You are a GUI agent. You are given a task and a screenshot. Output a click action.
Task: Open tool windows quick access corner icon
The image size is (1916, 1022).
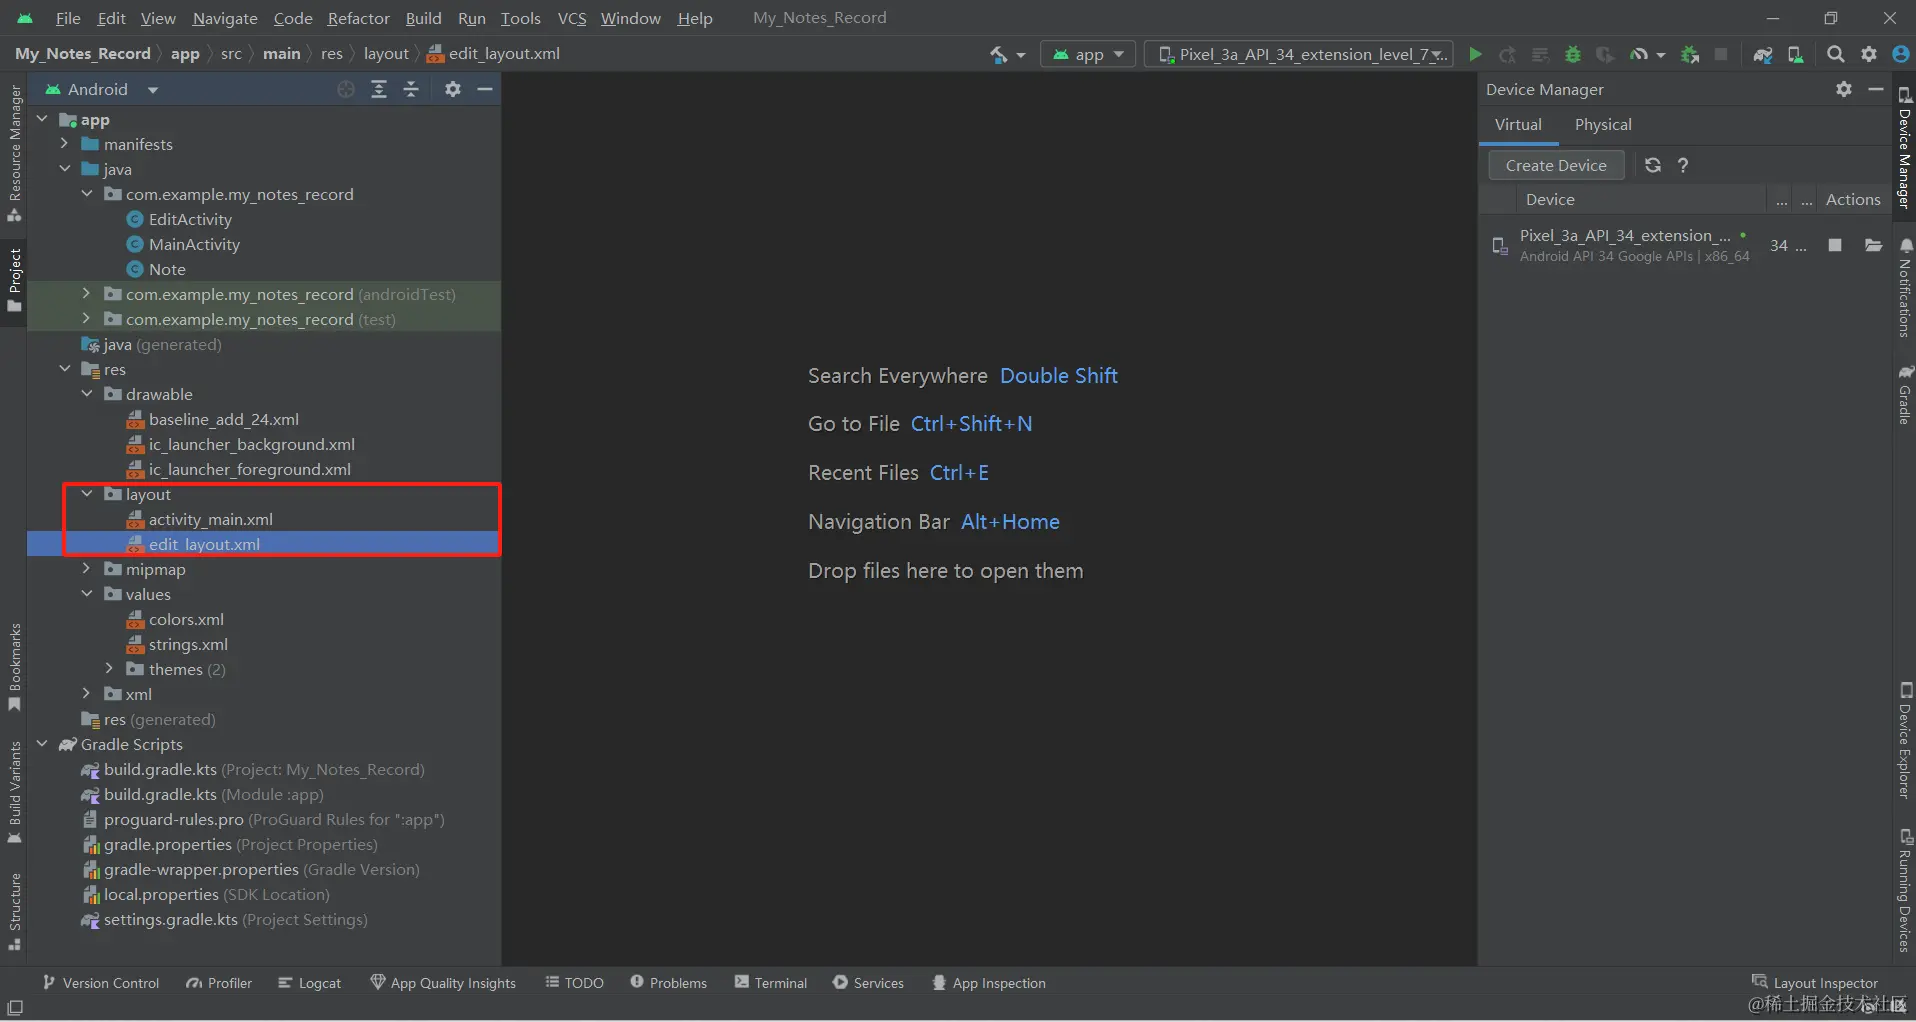point(15,1007)
